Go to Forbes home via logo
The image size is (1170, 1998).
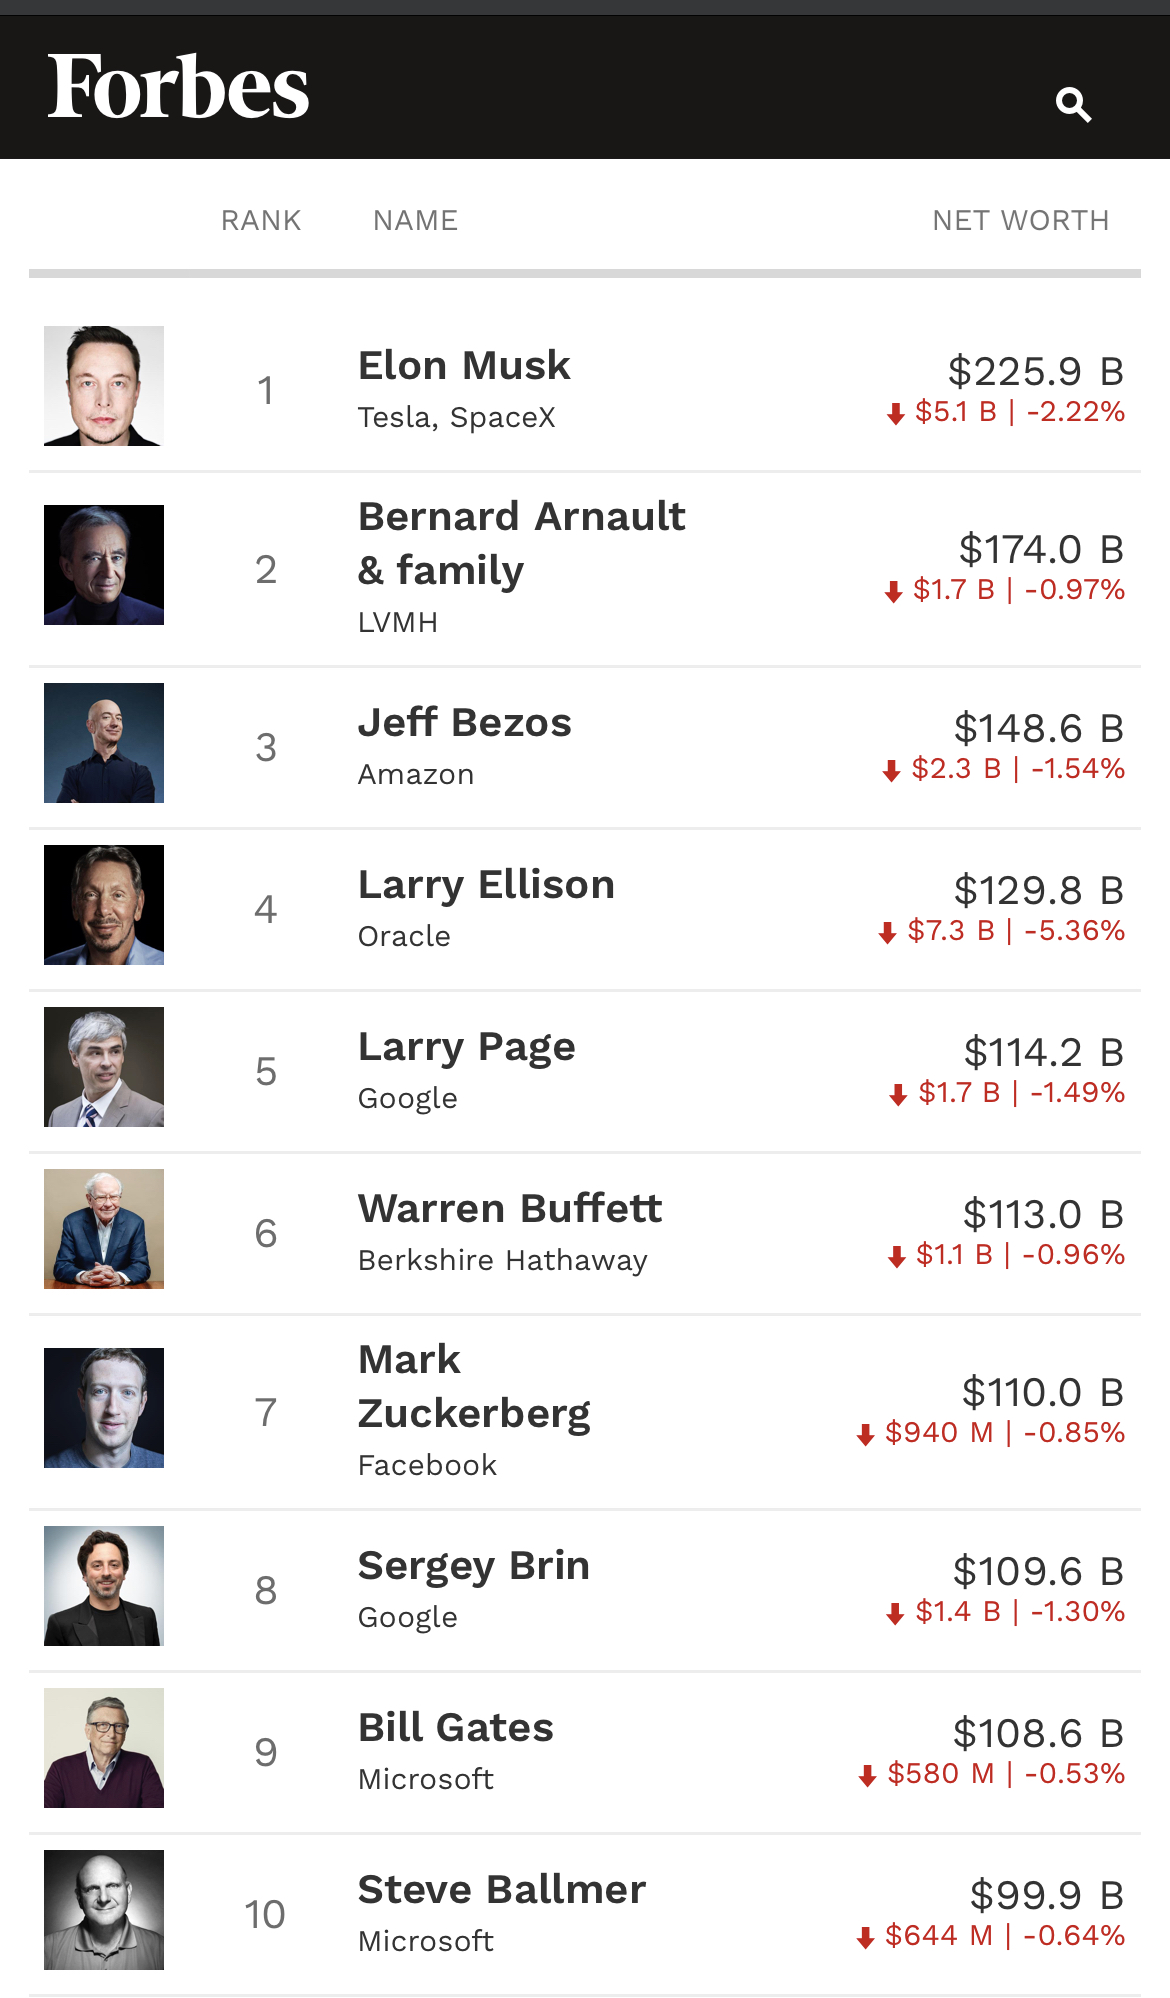tap(178, 87)
